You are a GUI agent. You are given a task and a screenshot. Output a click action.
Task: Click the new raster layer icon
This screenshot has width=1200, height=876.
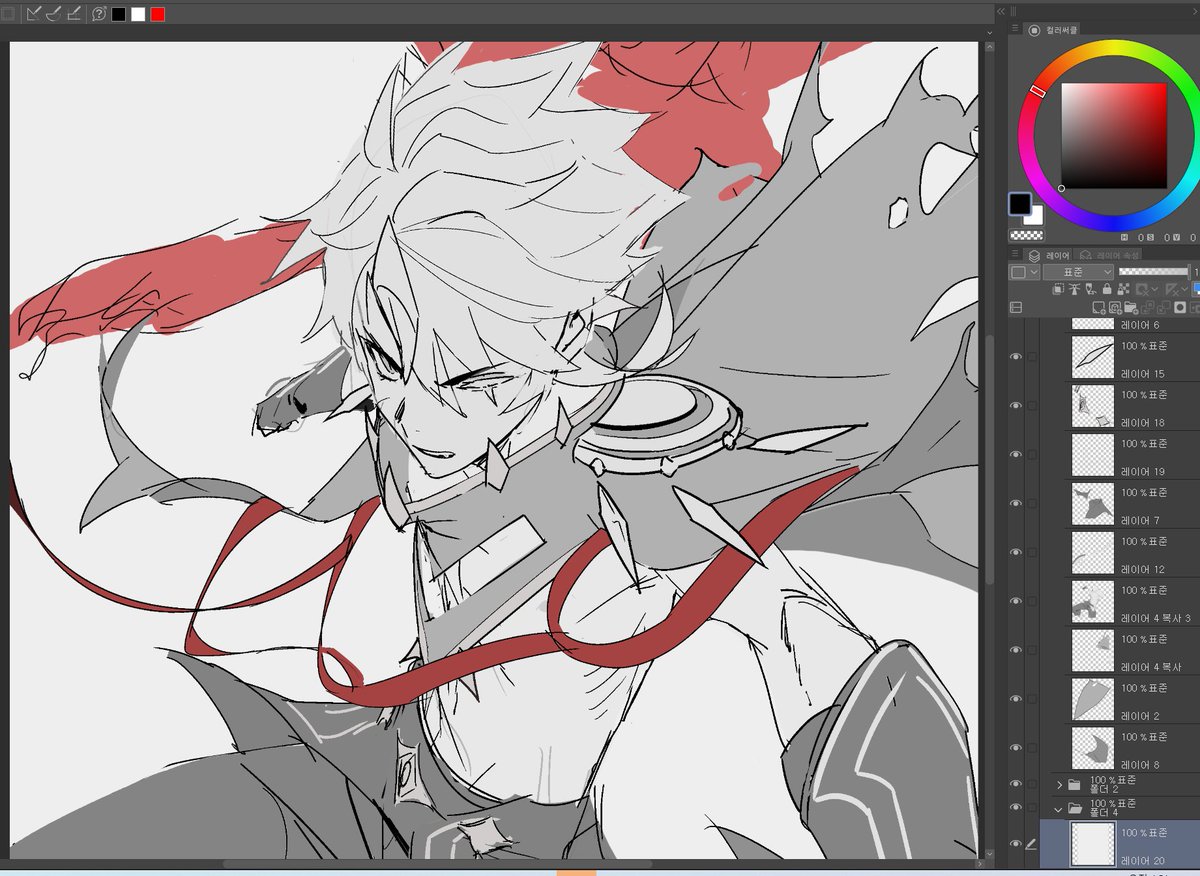[x=1099, y=308]
